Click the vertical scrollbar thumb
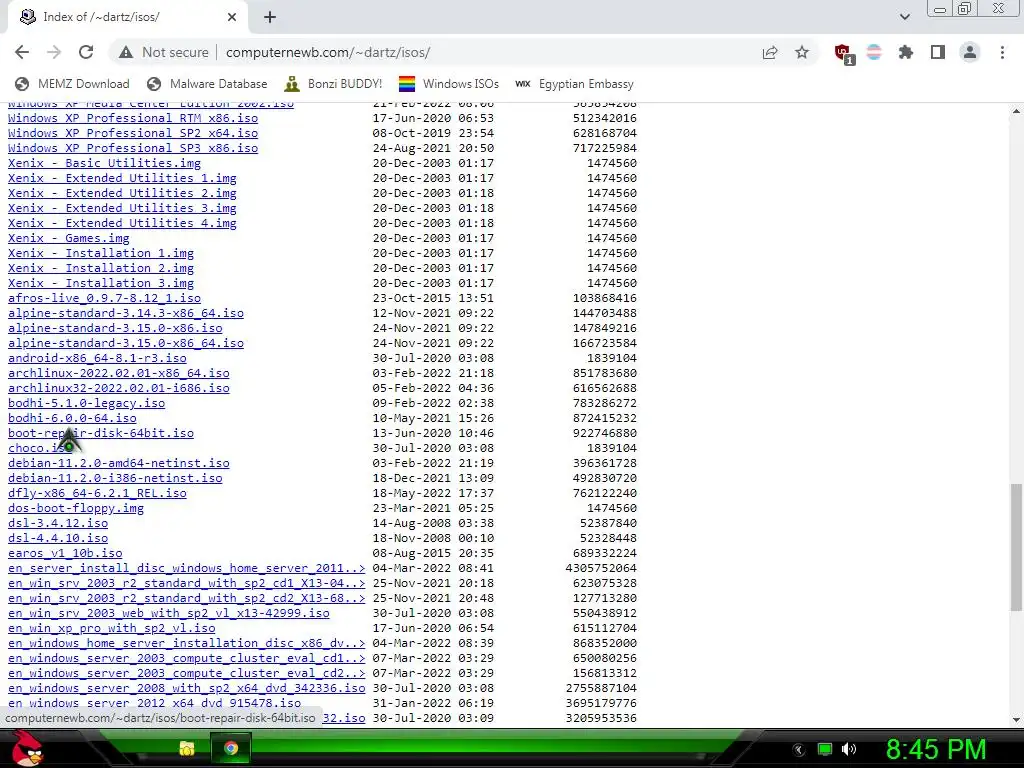This screenshot has height=768, width=1024. 1016,547
